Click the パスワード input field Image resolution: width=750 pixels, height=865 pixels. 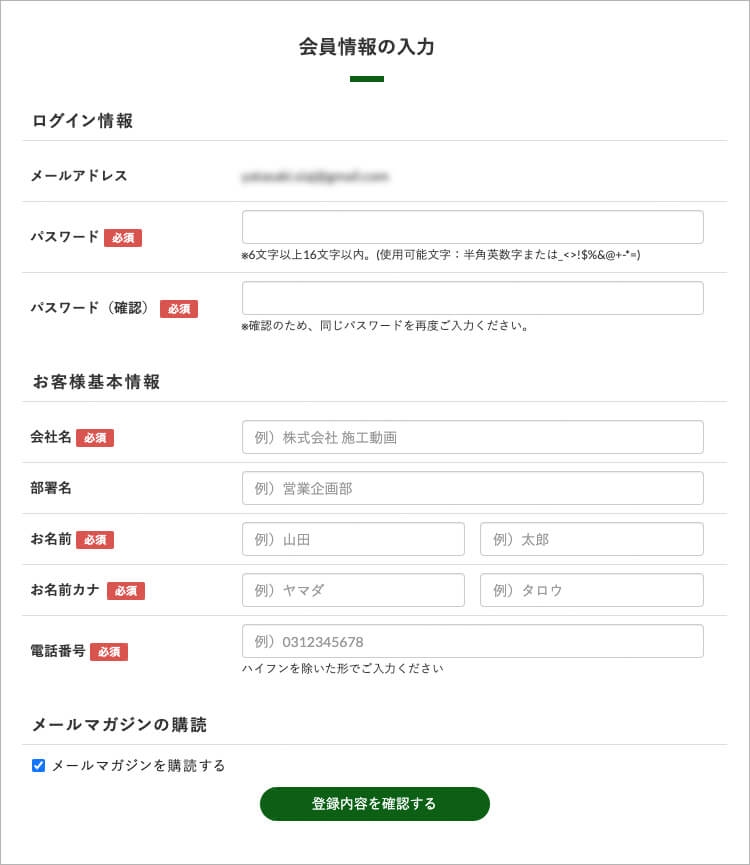point(472,227)
